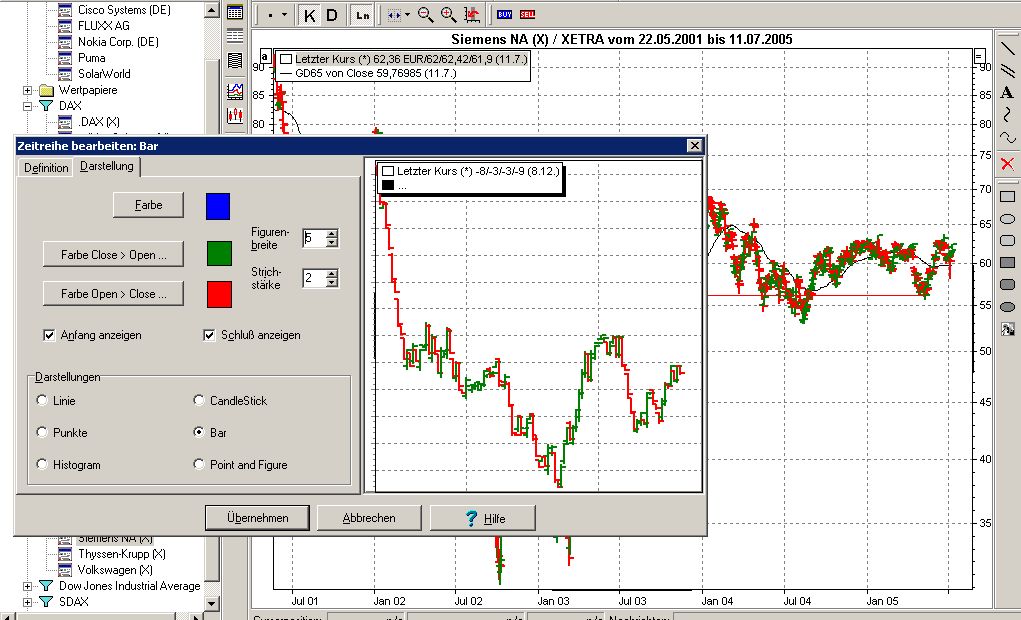Click the Figurenbreite input field
The image size is (1021, 620).
(x=315, y=238)
